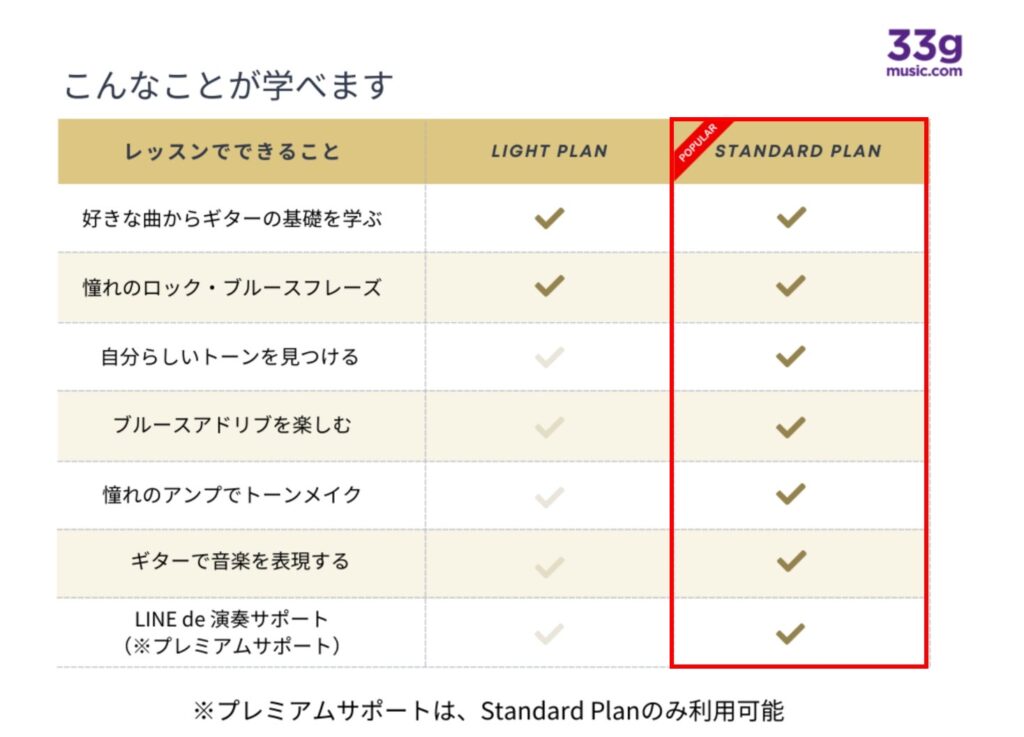Click Light Plan checkmark for ロック・ブルースフレーズ

coord(549,286)
